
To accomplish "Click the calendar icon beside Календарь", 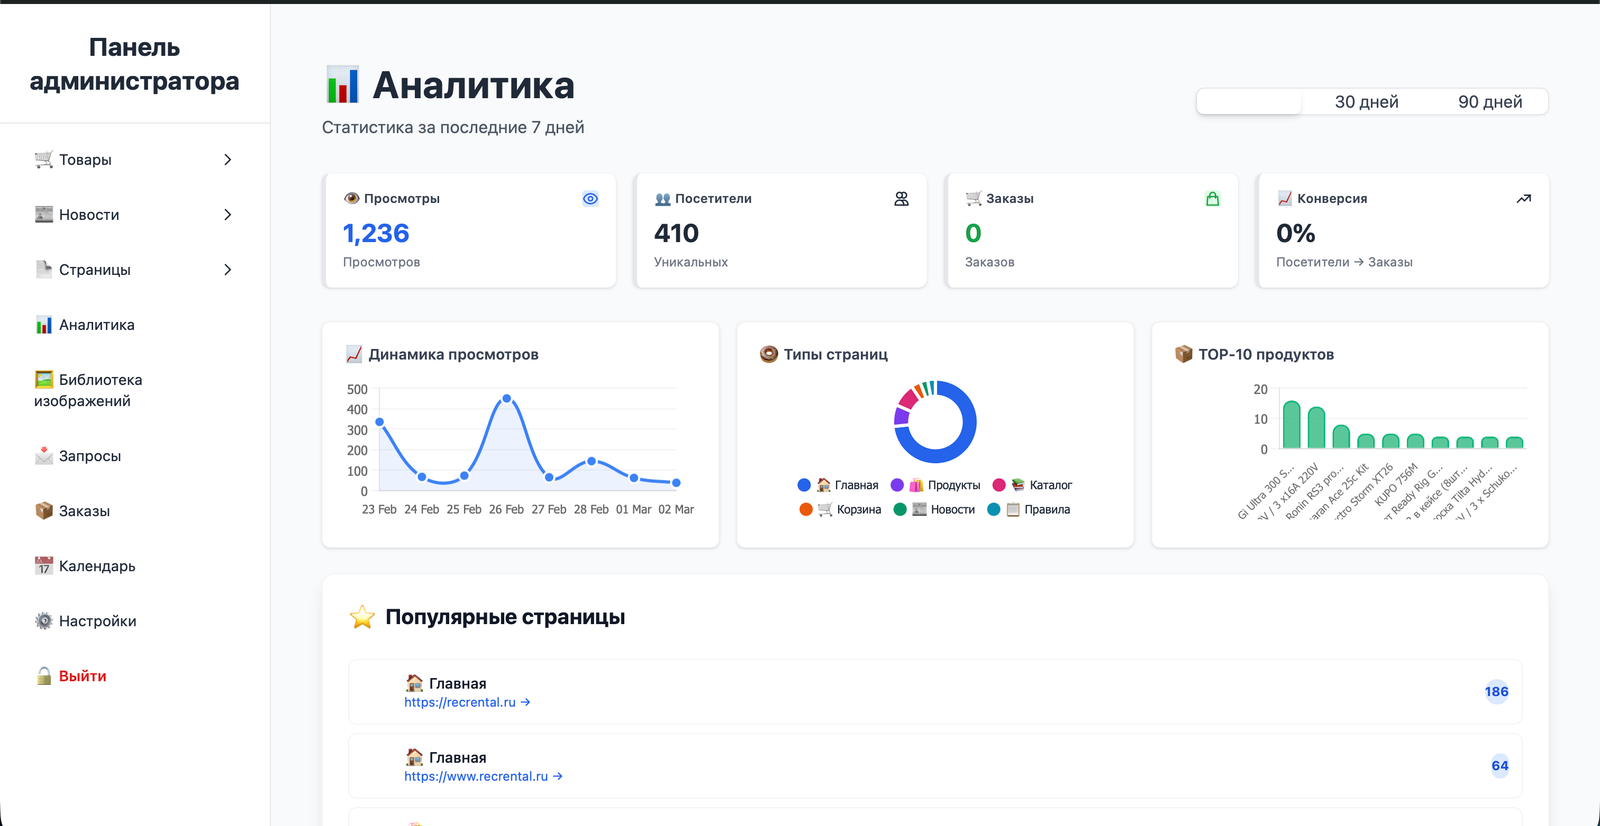I will pyautogui.click(x=44, y=566).
